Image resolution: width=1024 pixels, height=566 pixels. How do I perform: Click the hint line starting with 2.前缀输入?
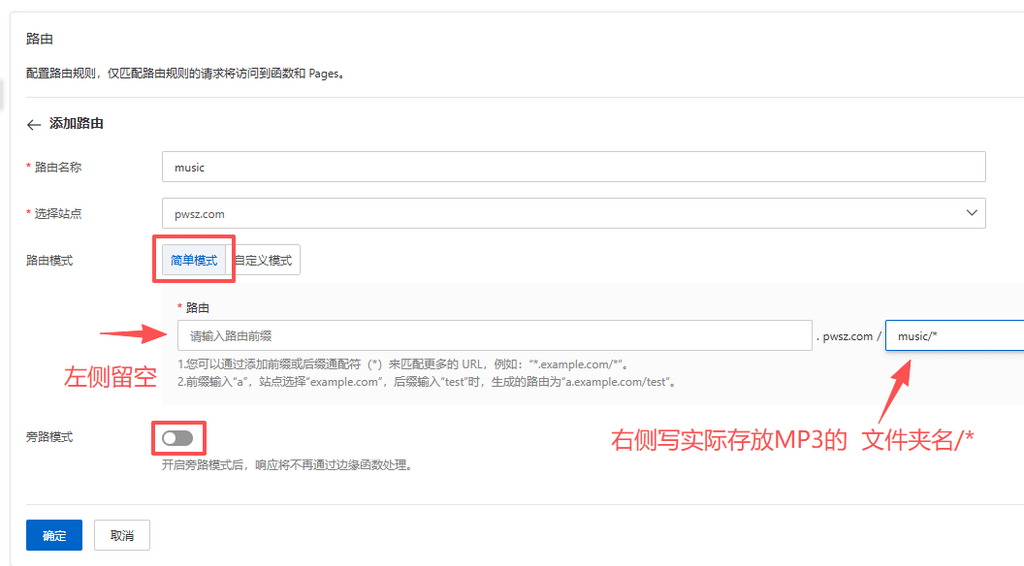[x=428, y=382]
